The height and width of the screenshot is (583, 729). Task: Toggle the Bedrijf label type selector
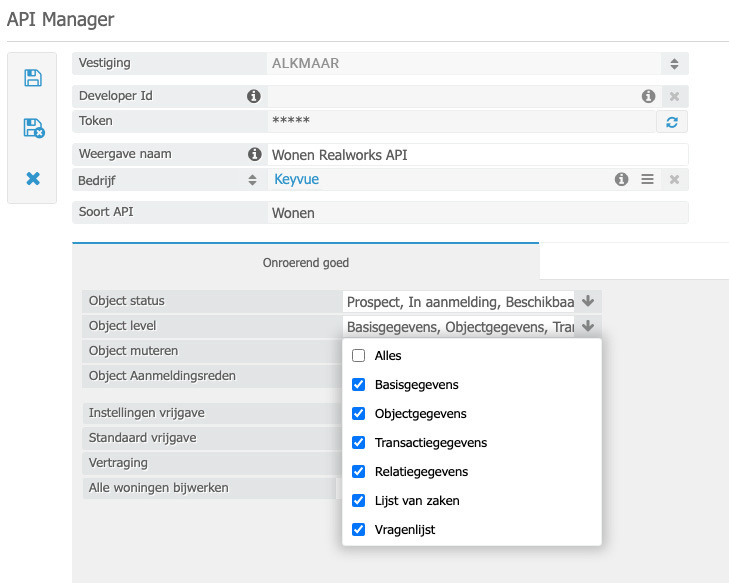click(252, 180)
